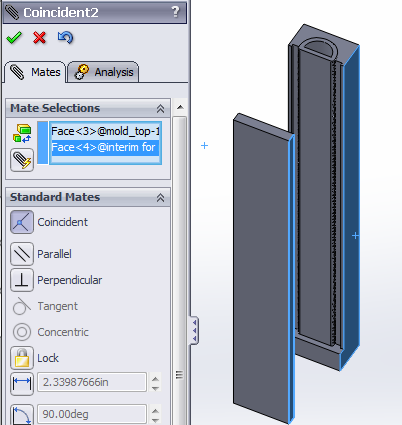This screenshot has width=402, height=425.
Task: Cancel the mate with red X
Action: coord(39,38)
